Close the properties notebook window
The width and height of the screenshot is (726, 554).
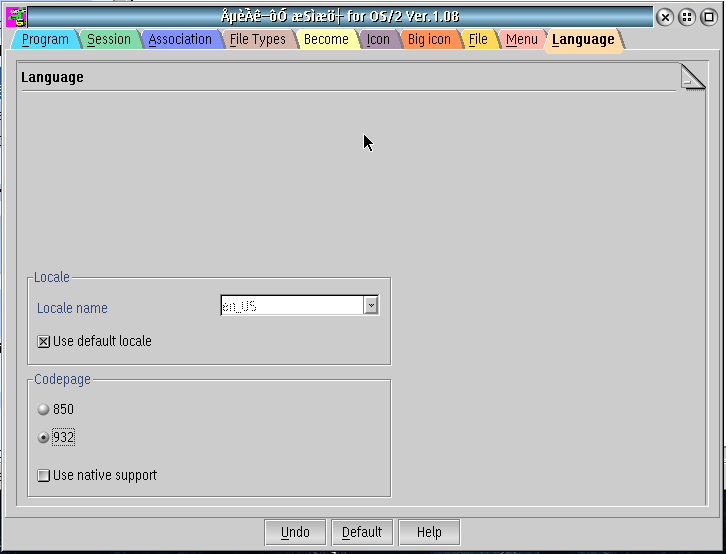(x=665, y=18)
